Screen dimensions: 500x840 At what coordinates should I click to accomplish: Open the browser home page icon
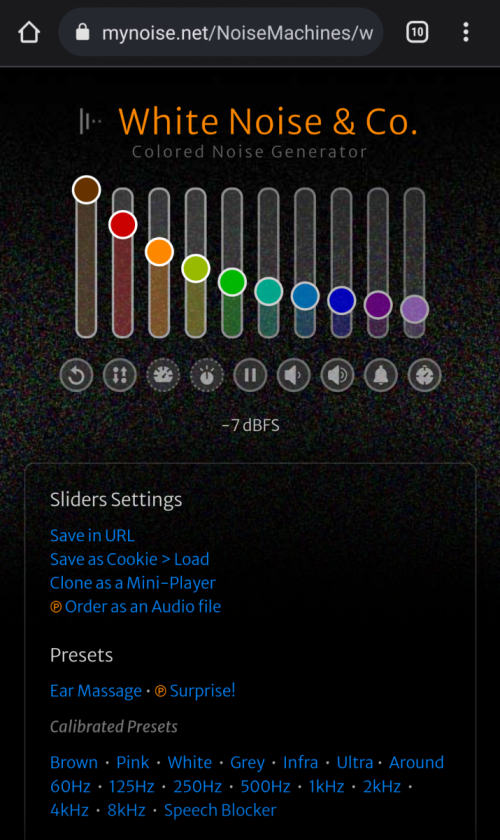pyautogui.click(x=29, y=32)
